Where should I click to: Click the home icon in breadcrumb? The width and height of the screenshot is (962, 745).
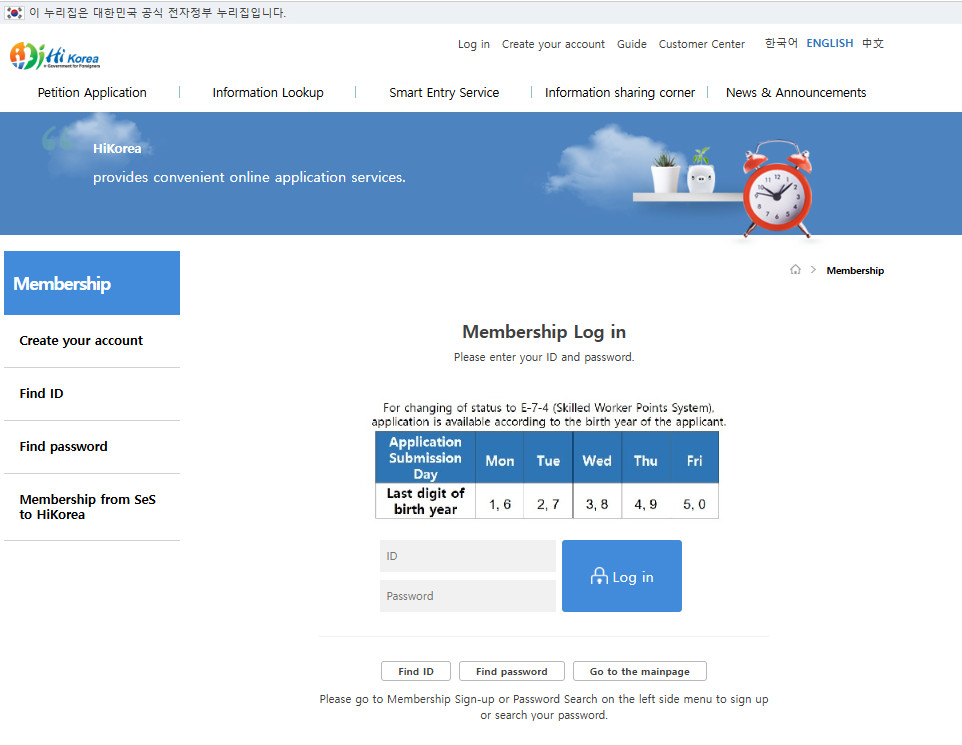tap(795, 270)
